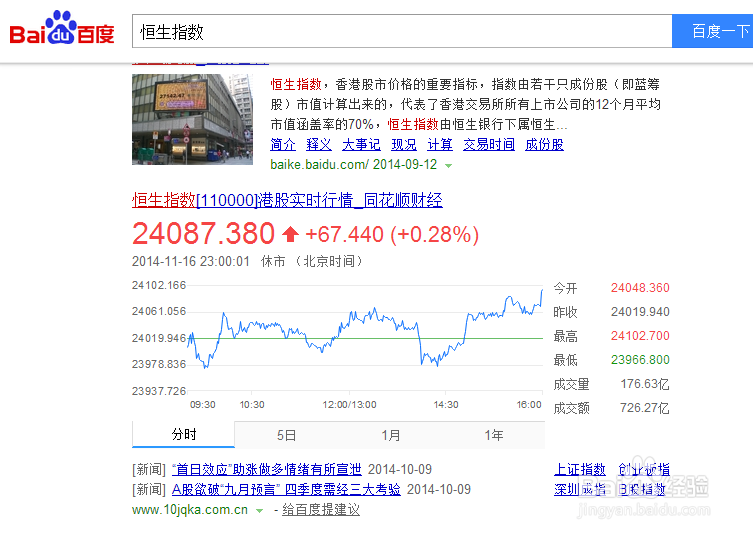Click the 24087.380 index value
753x536 pixels.
pyautogui.click(x=203, y=234)
